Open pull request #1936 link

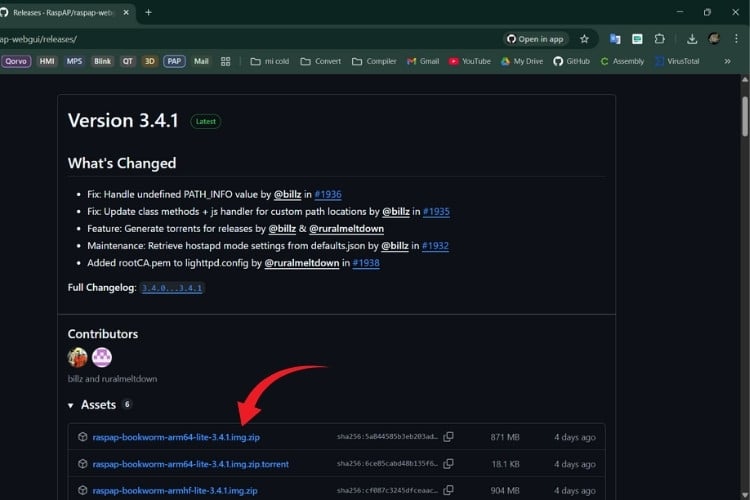328,194
